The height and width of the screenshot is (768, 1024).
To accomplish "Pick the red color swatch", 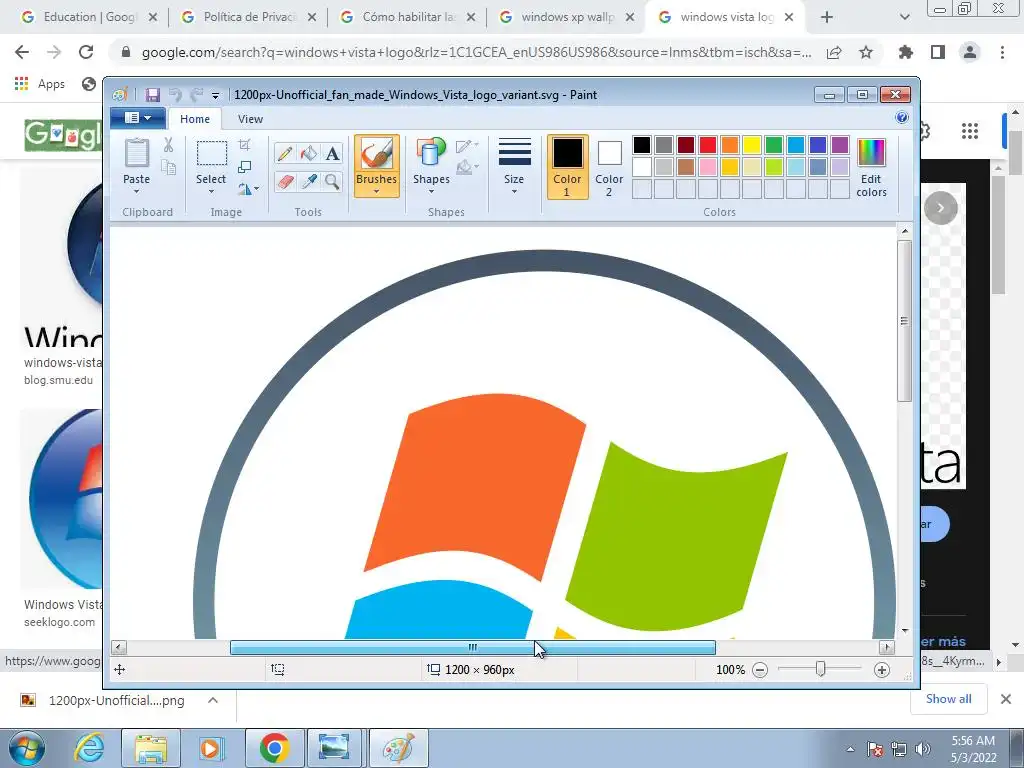I will (x=708, y=144).
